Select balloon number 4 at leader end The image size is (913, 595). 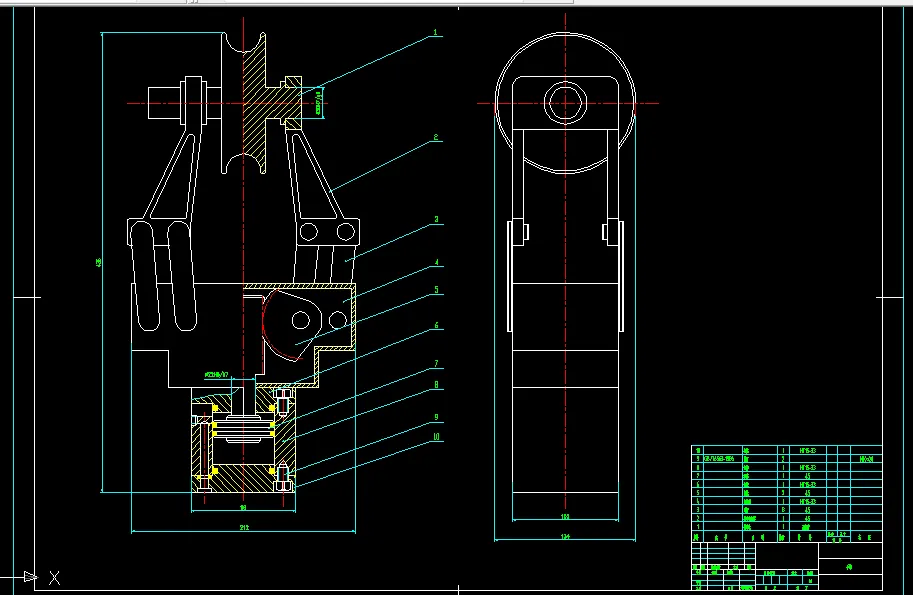pos(437,263)
